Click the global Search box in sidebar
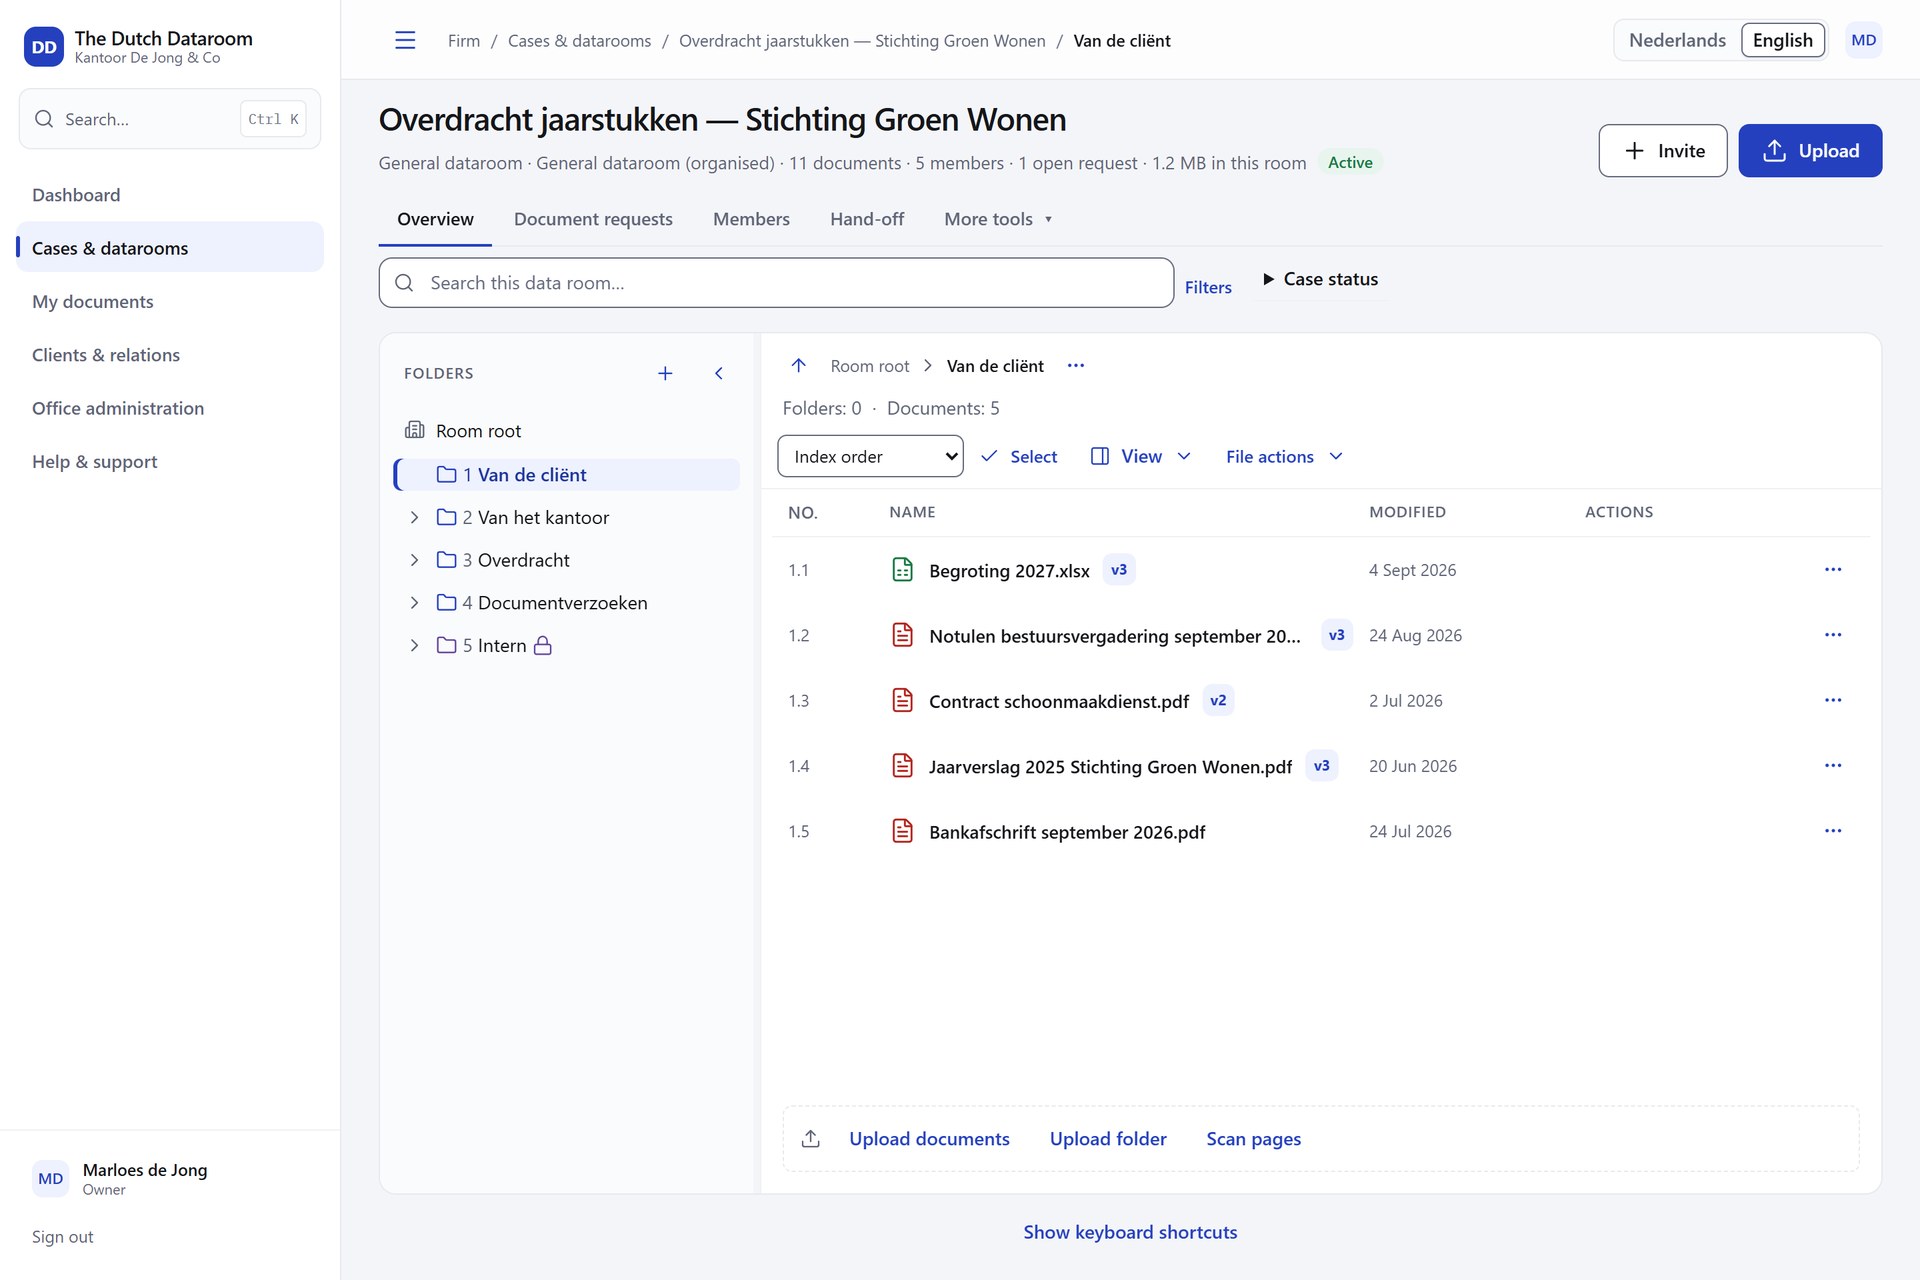Screen dimensions: 1920x1280 (170, 119)
